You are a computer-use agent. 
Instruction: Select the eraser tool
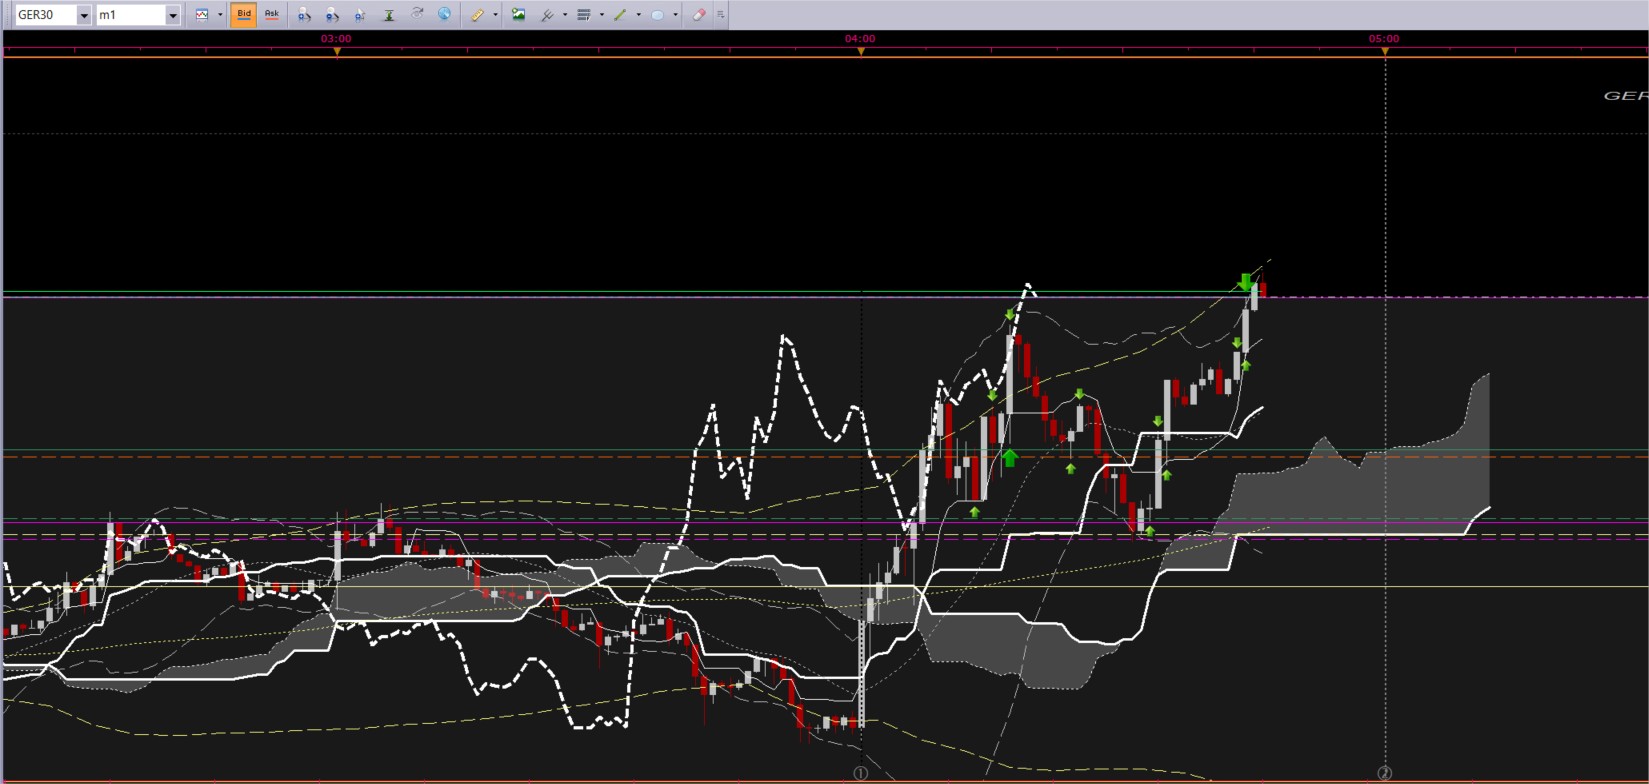(x=699, y=15)
